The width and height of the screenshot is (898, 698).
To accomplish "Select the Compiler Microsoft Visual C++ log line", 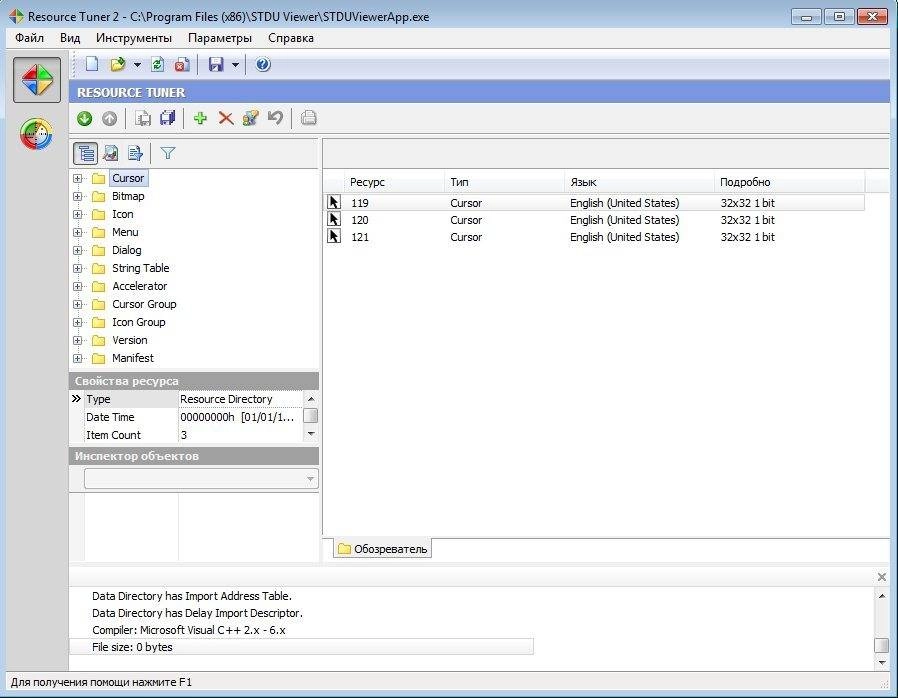I will 188,630.
